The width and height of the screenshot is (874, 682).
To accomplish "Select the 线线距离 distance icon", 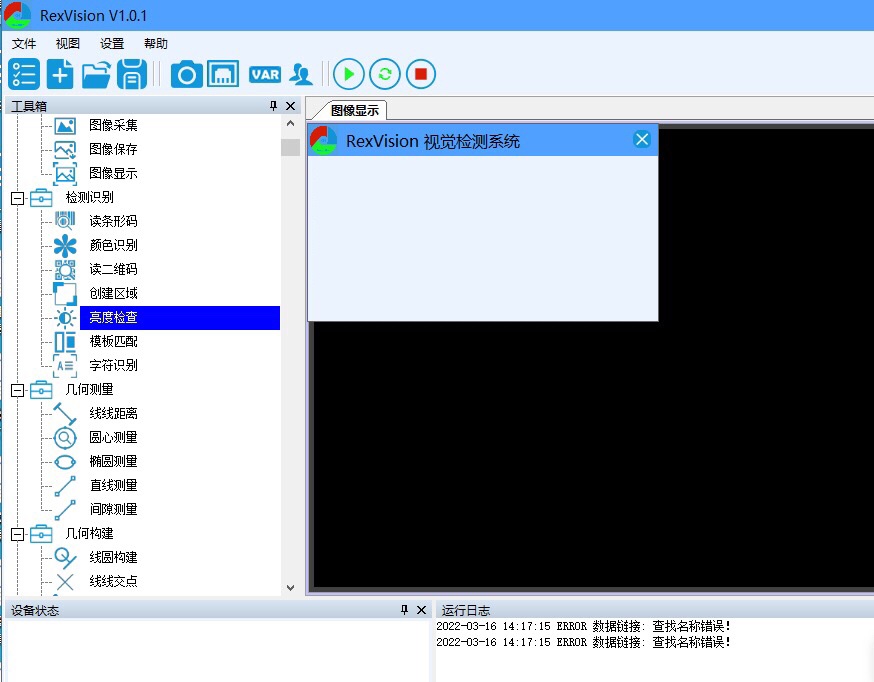I will tap(65, 413).
